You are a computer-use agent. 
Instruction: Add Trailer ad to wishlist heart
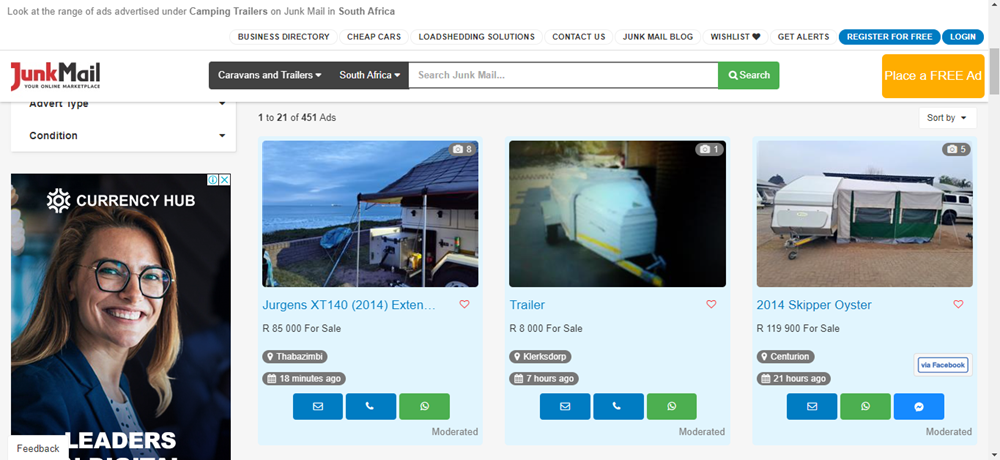tap(711, 304)
